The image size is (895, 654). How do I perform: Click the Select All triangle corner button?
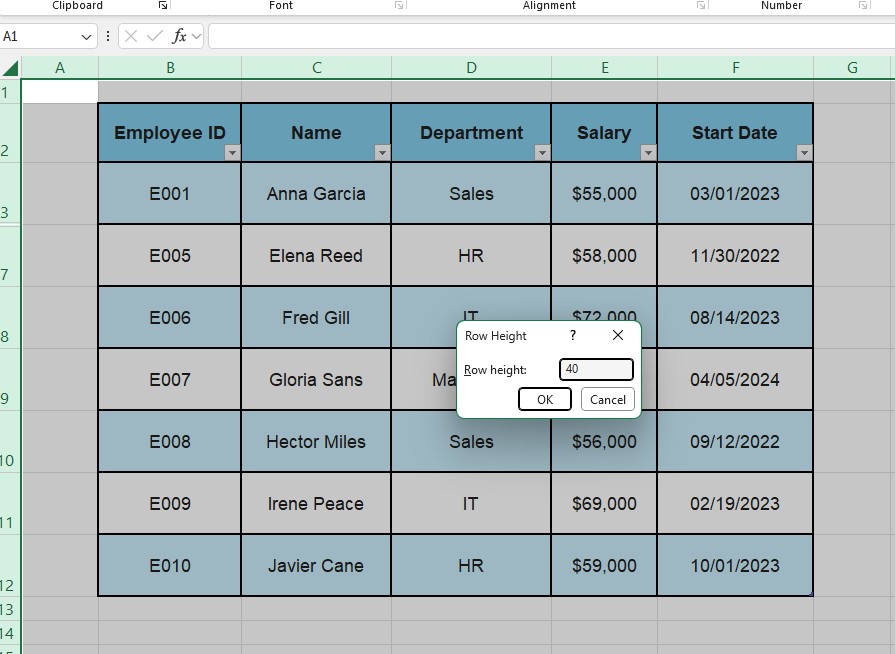coord(9,67)
